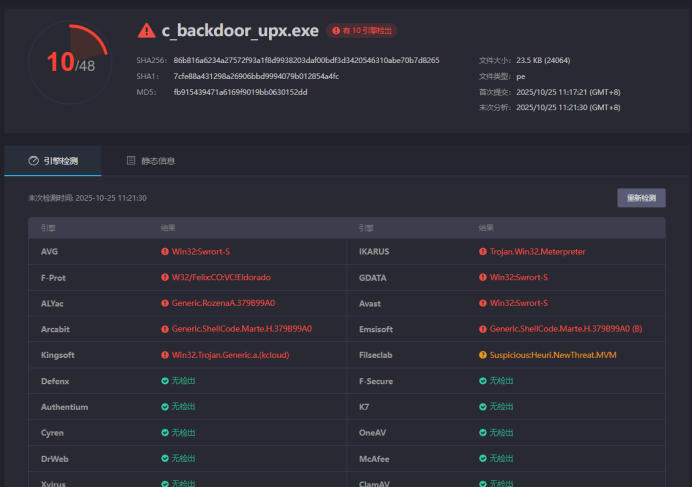The width and height of the screenshot is (692, 487).
Task: Click the document icon on 静态信息 tab
Action: click(x=131, y=161)
